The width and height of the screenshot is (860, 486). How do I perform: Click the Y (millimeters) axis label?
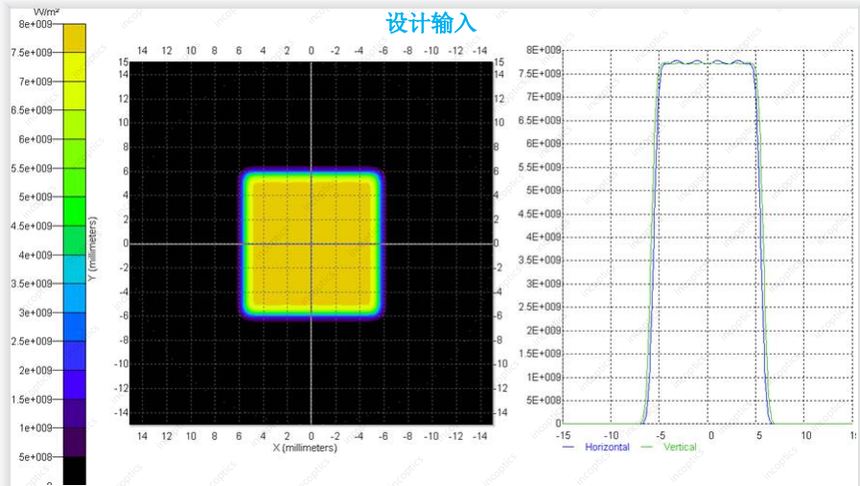point(92,249)
